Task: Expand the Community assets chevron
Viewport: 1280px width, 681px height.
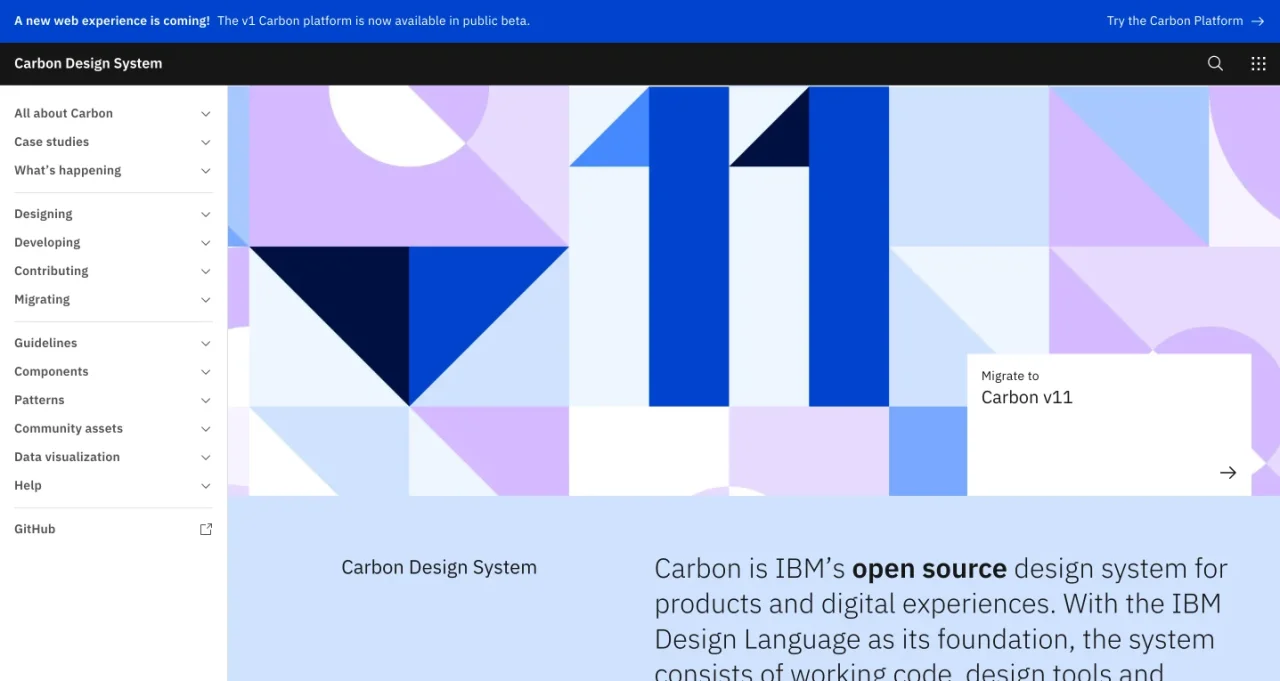Action: (206, 429)
